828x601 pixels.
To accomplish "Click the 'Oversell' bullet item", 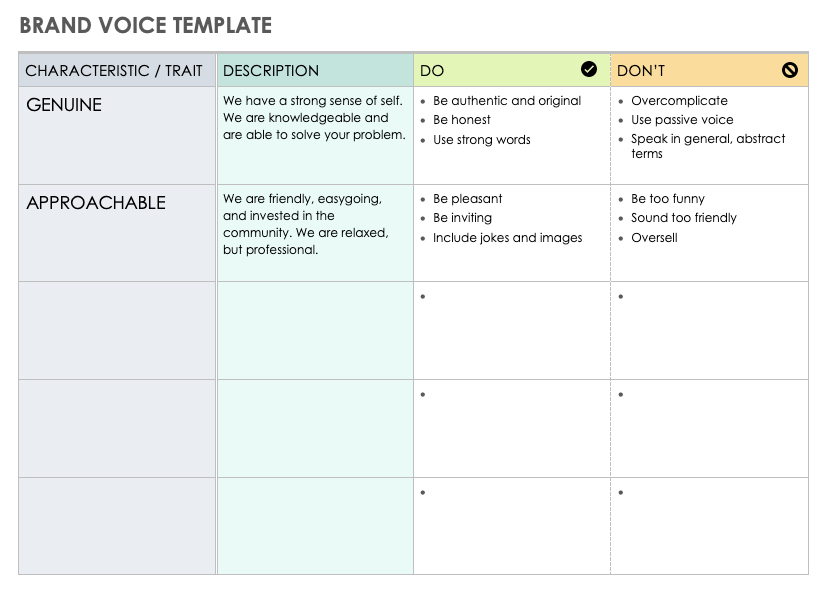I will (654, 238).
